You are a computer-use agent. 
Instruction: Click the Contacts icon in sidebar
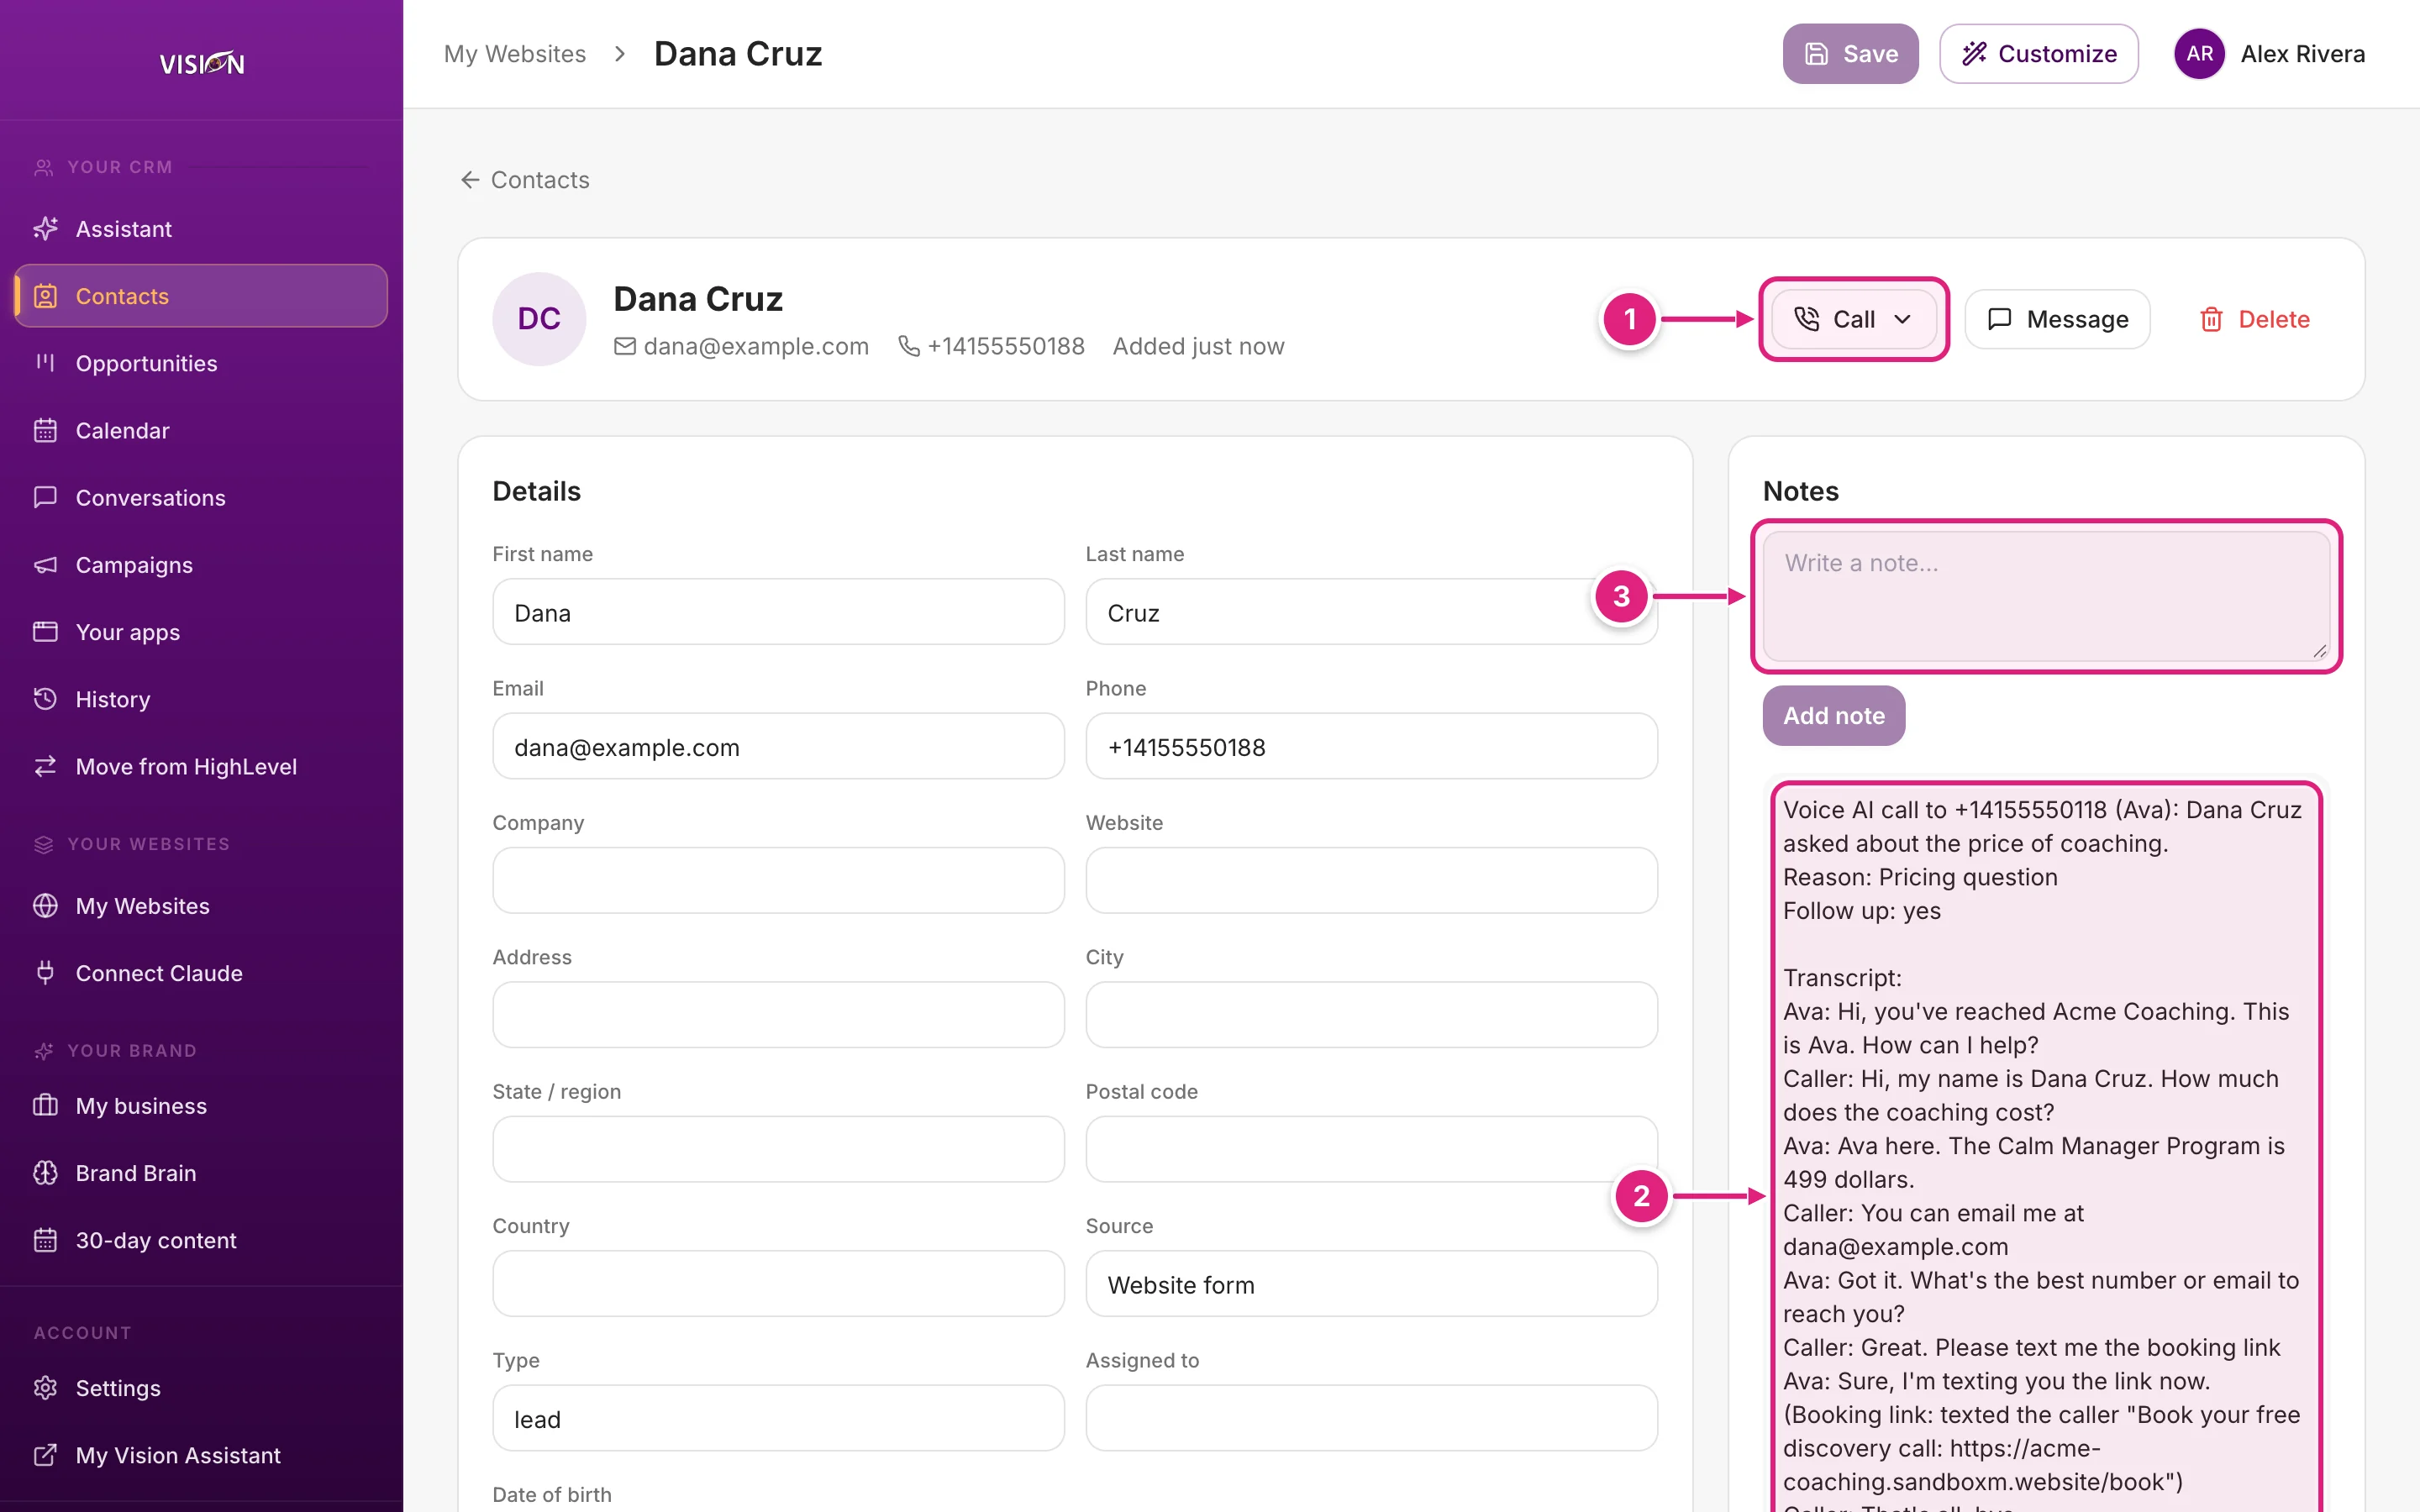click(45, 296)
